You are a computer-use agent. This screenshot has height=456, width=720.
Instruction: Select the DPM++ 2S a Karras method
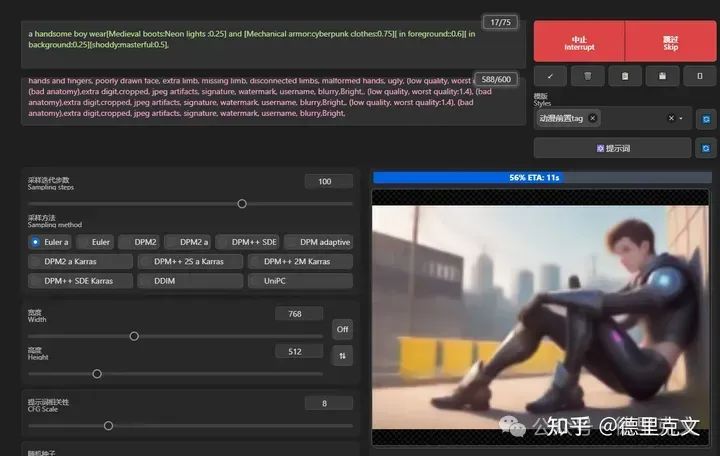coord(190,261)
